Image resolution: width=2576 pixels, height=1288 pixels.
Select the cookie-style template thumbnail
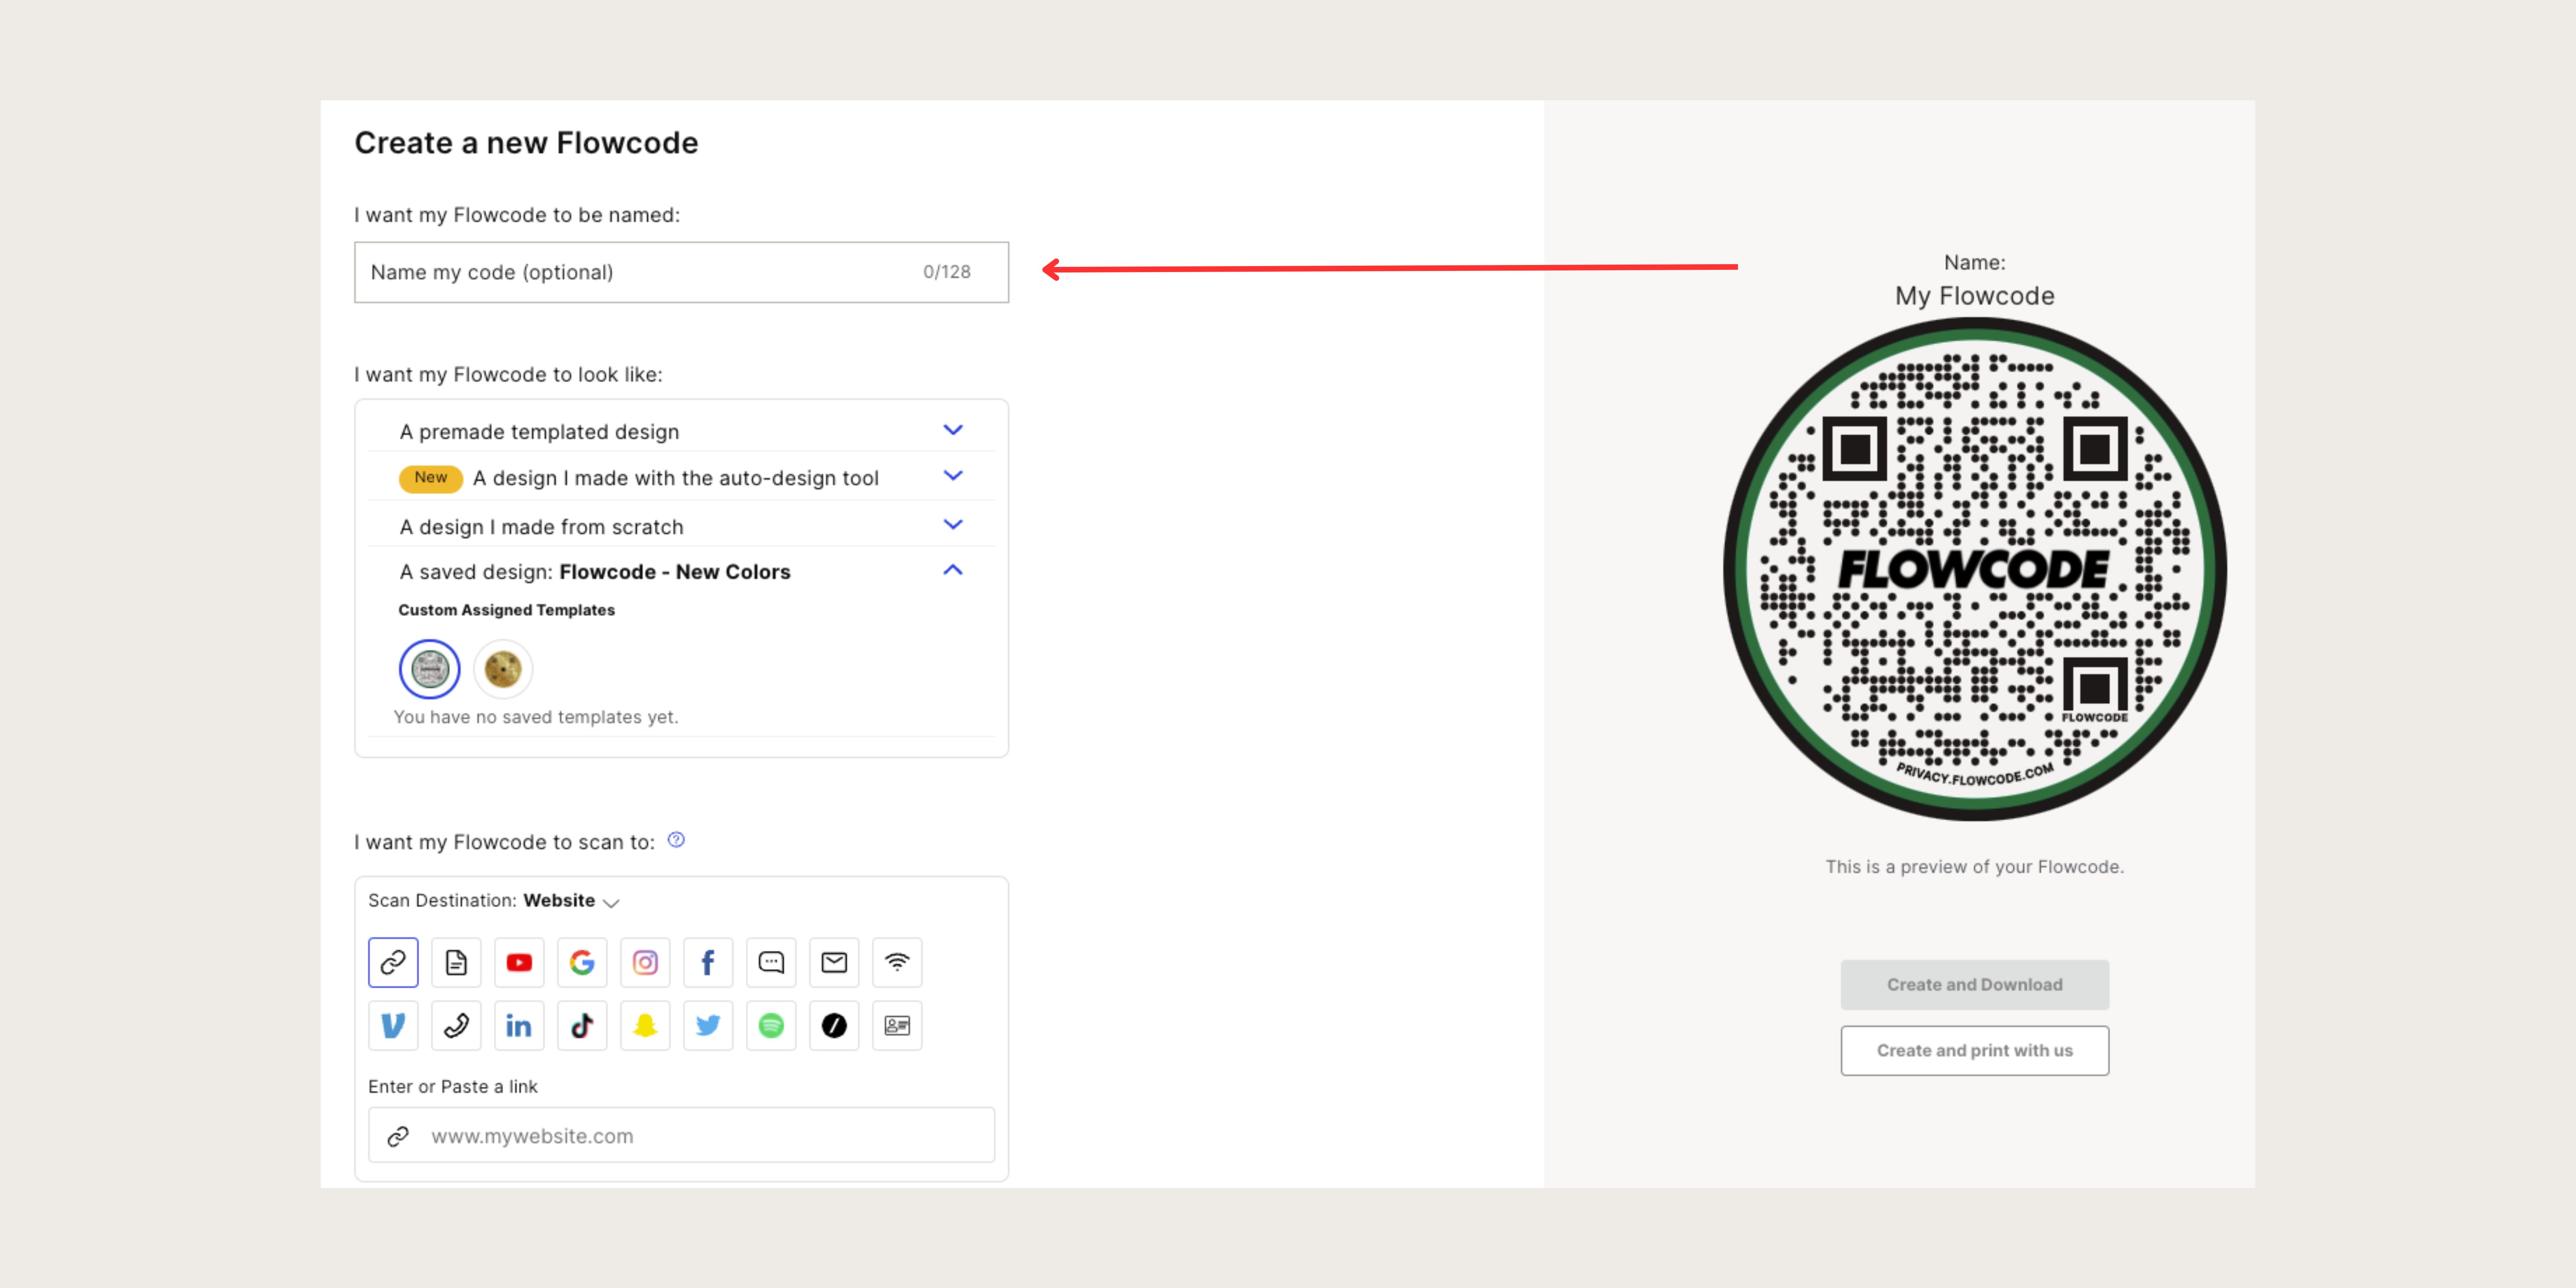point(503,668)
